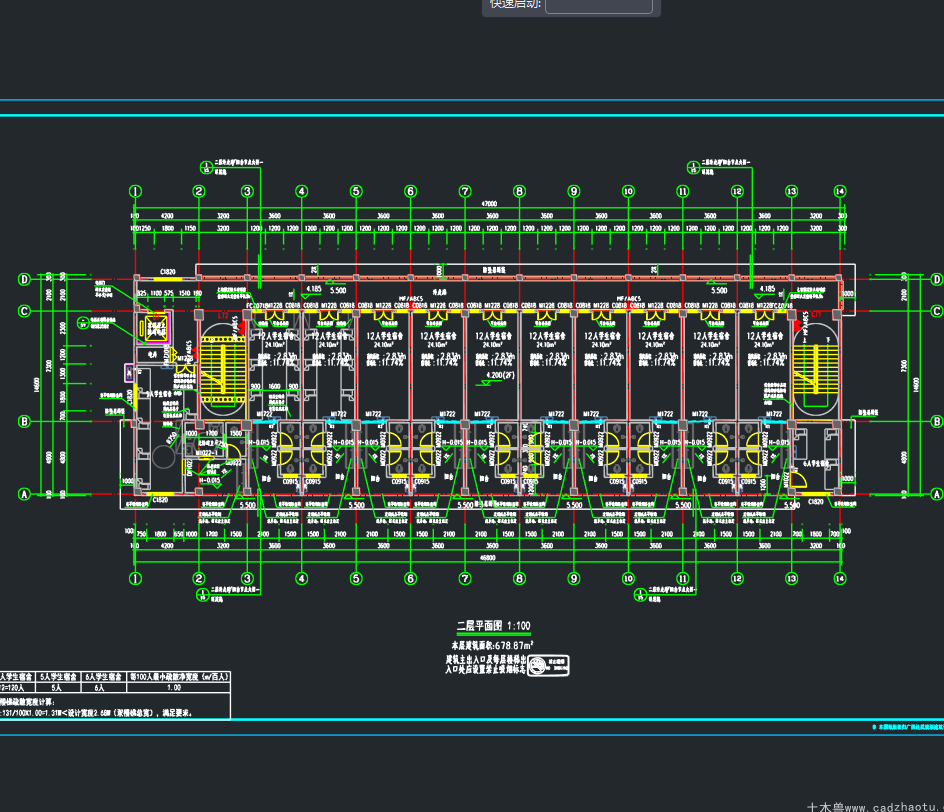
Task: Click the 每100人最小疏散净宽度 table header
Action: click(179, 677)
